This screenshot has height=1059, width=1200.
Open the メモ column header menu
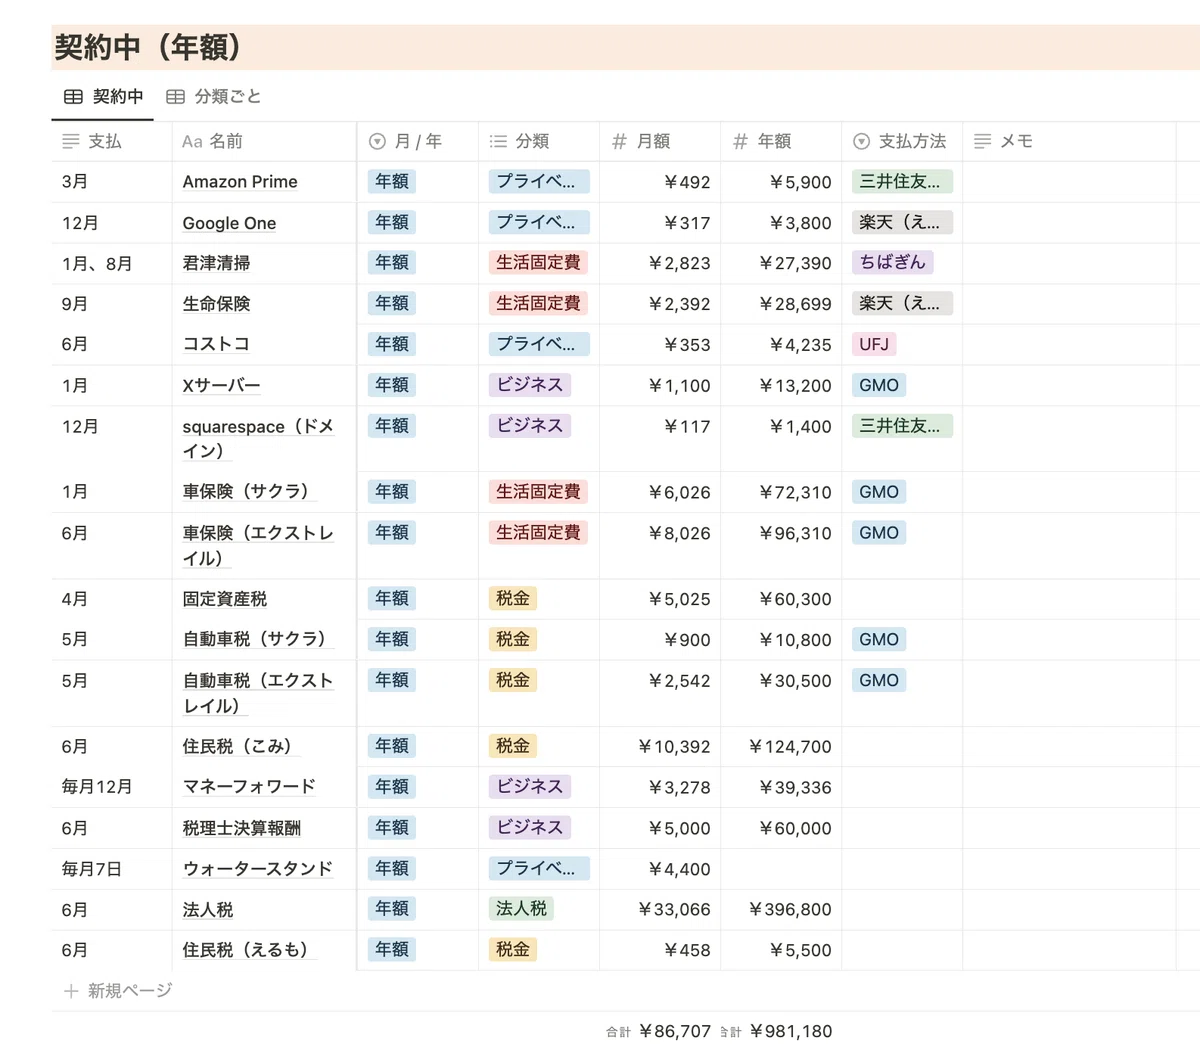(1069, 142)
